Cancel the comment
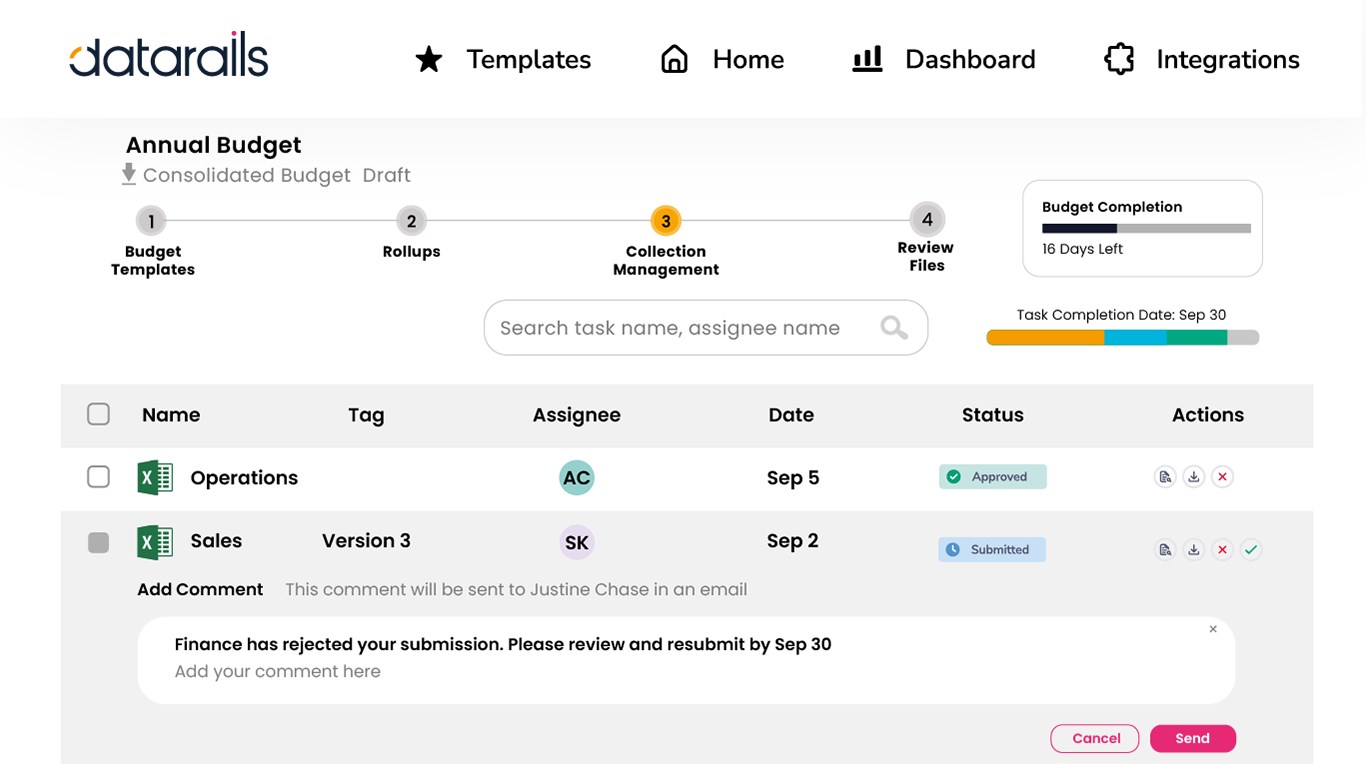This screenshot has width=1366, height=768. [x=1095, y=738]
